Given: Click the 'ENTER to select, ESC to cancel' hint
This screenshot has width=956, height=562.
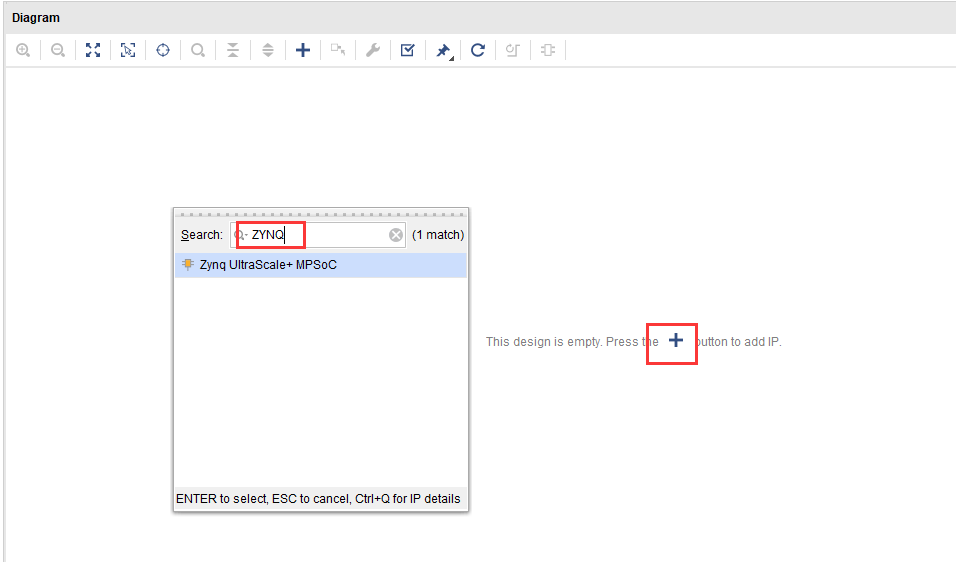Looking at the screenshot, I should click(318, 499).
